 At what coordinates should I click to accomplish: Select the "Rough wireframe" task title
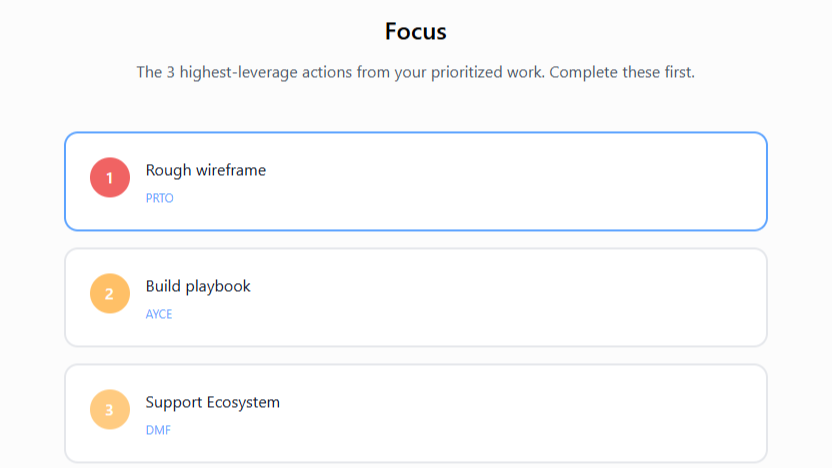click(x=206, y=170)
